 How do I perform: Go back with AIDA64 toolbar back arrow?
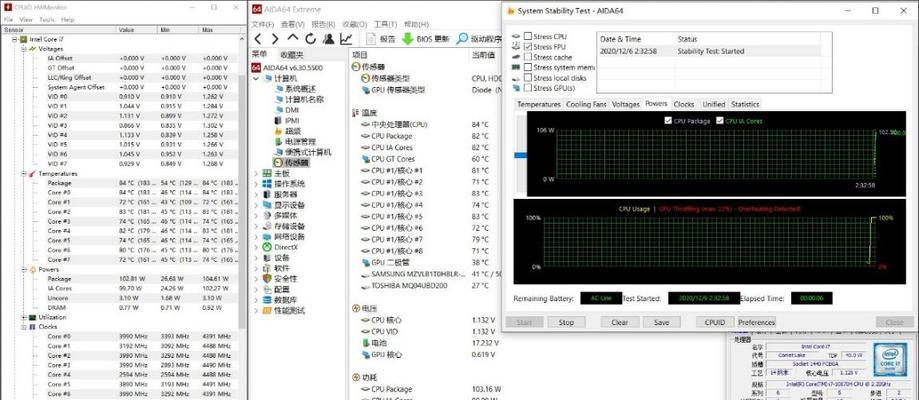click(257, 39)
